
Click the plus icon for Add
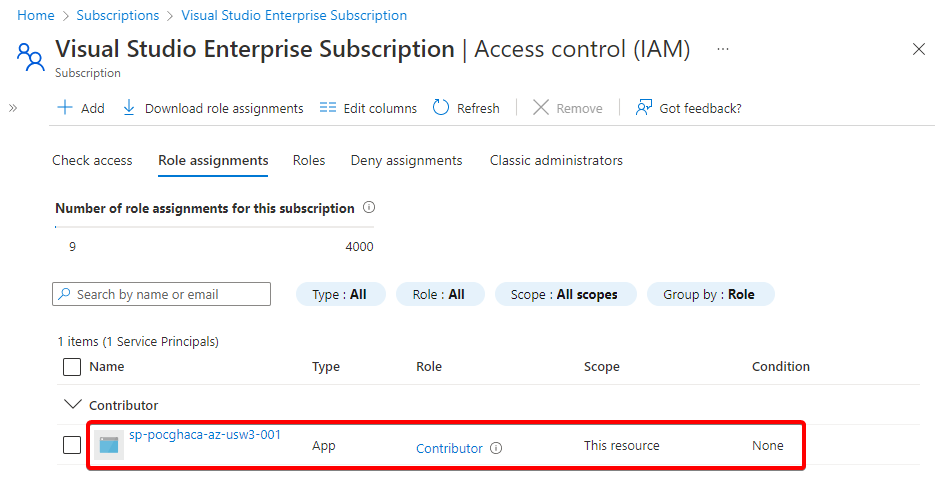coord(65,108)
